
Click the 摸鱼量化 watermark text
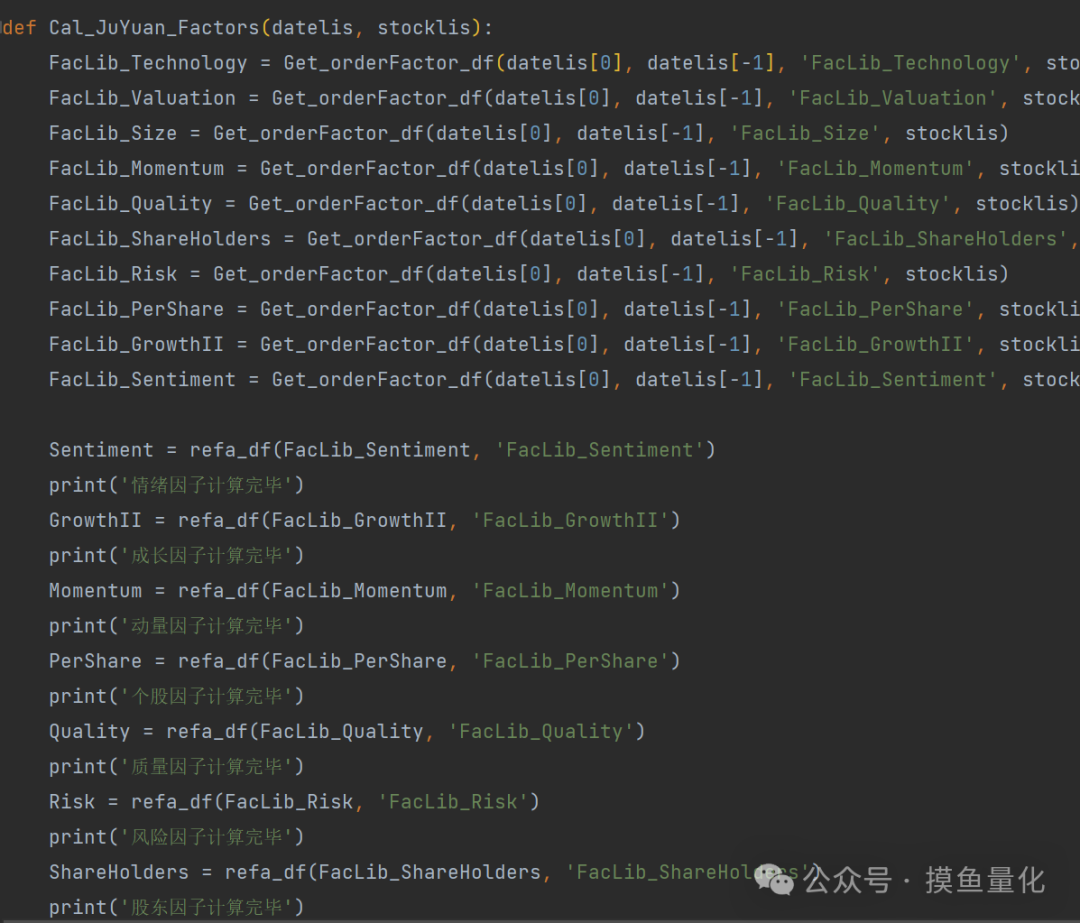tap(984, 880)
